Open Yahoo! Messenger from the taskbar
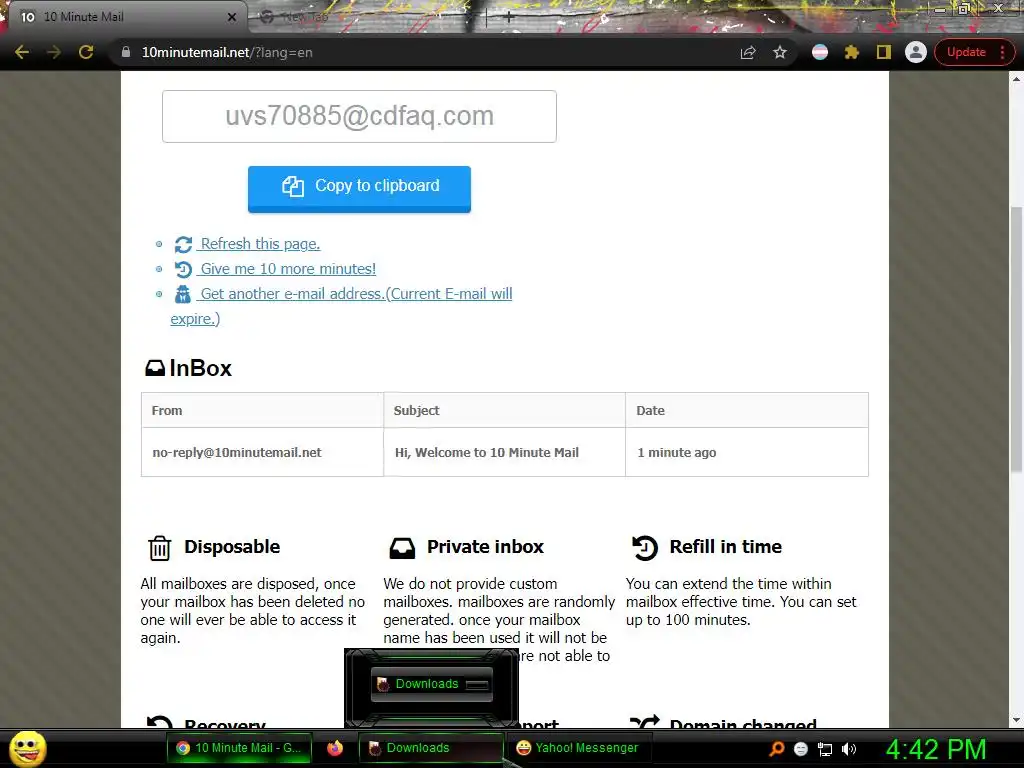Viewport: 1024px width, 768px height. click(577, 748)
